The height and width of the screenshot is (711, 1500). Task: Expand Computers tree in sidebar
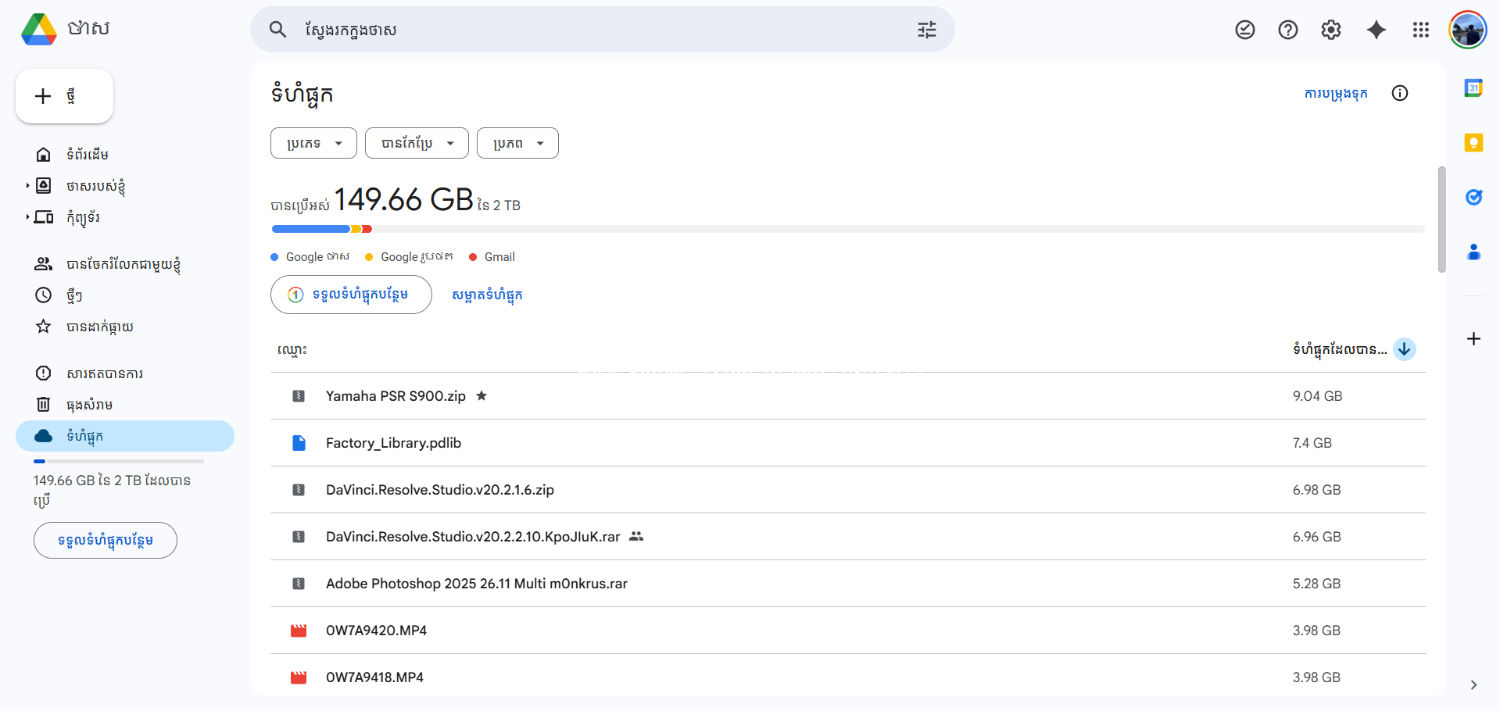coord(28,217)
